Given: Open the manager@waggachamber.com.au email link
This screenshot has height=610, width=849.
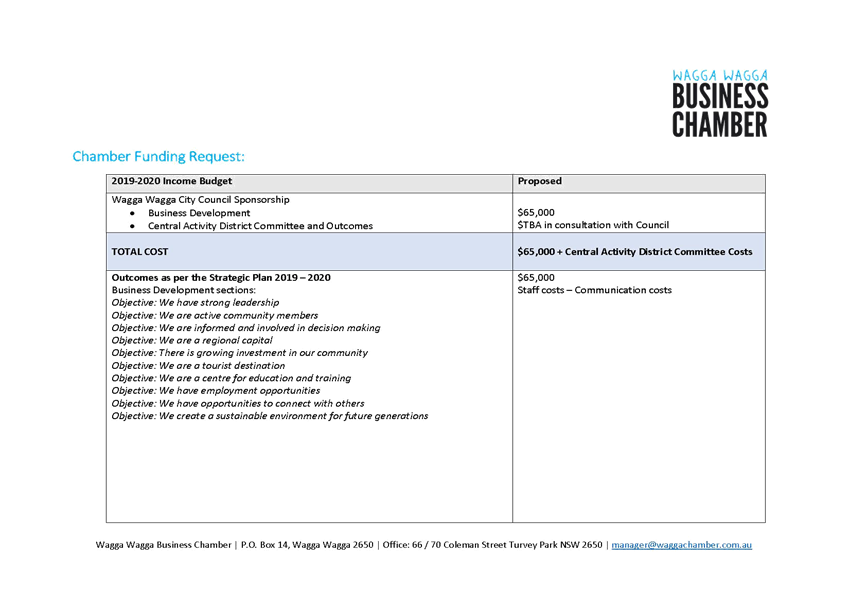Looking at the screenshot, I should point(682,545).
